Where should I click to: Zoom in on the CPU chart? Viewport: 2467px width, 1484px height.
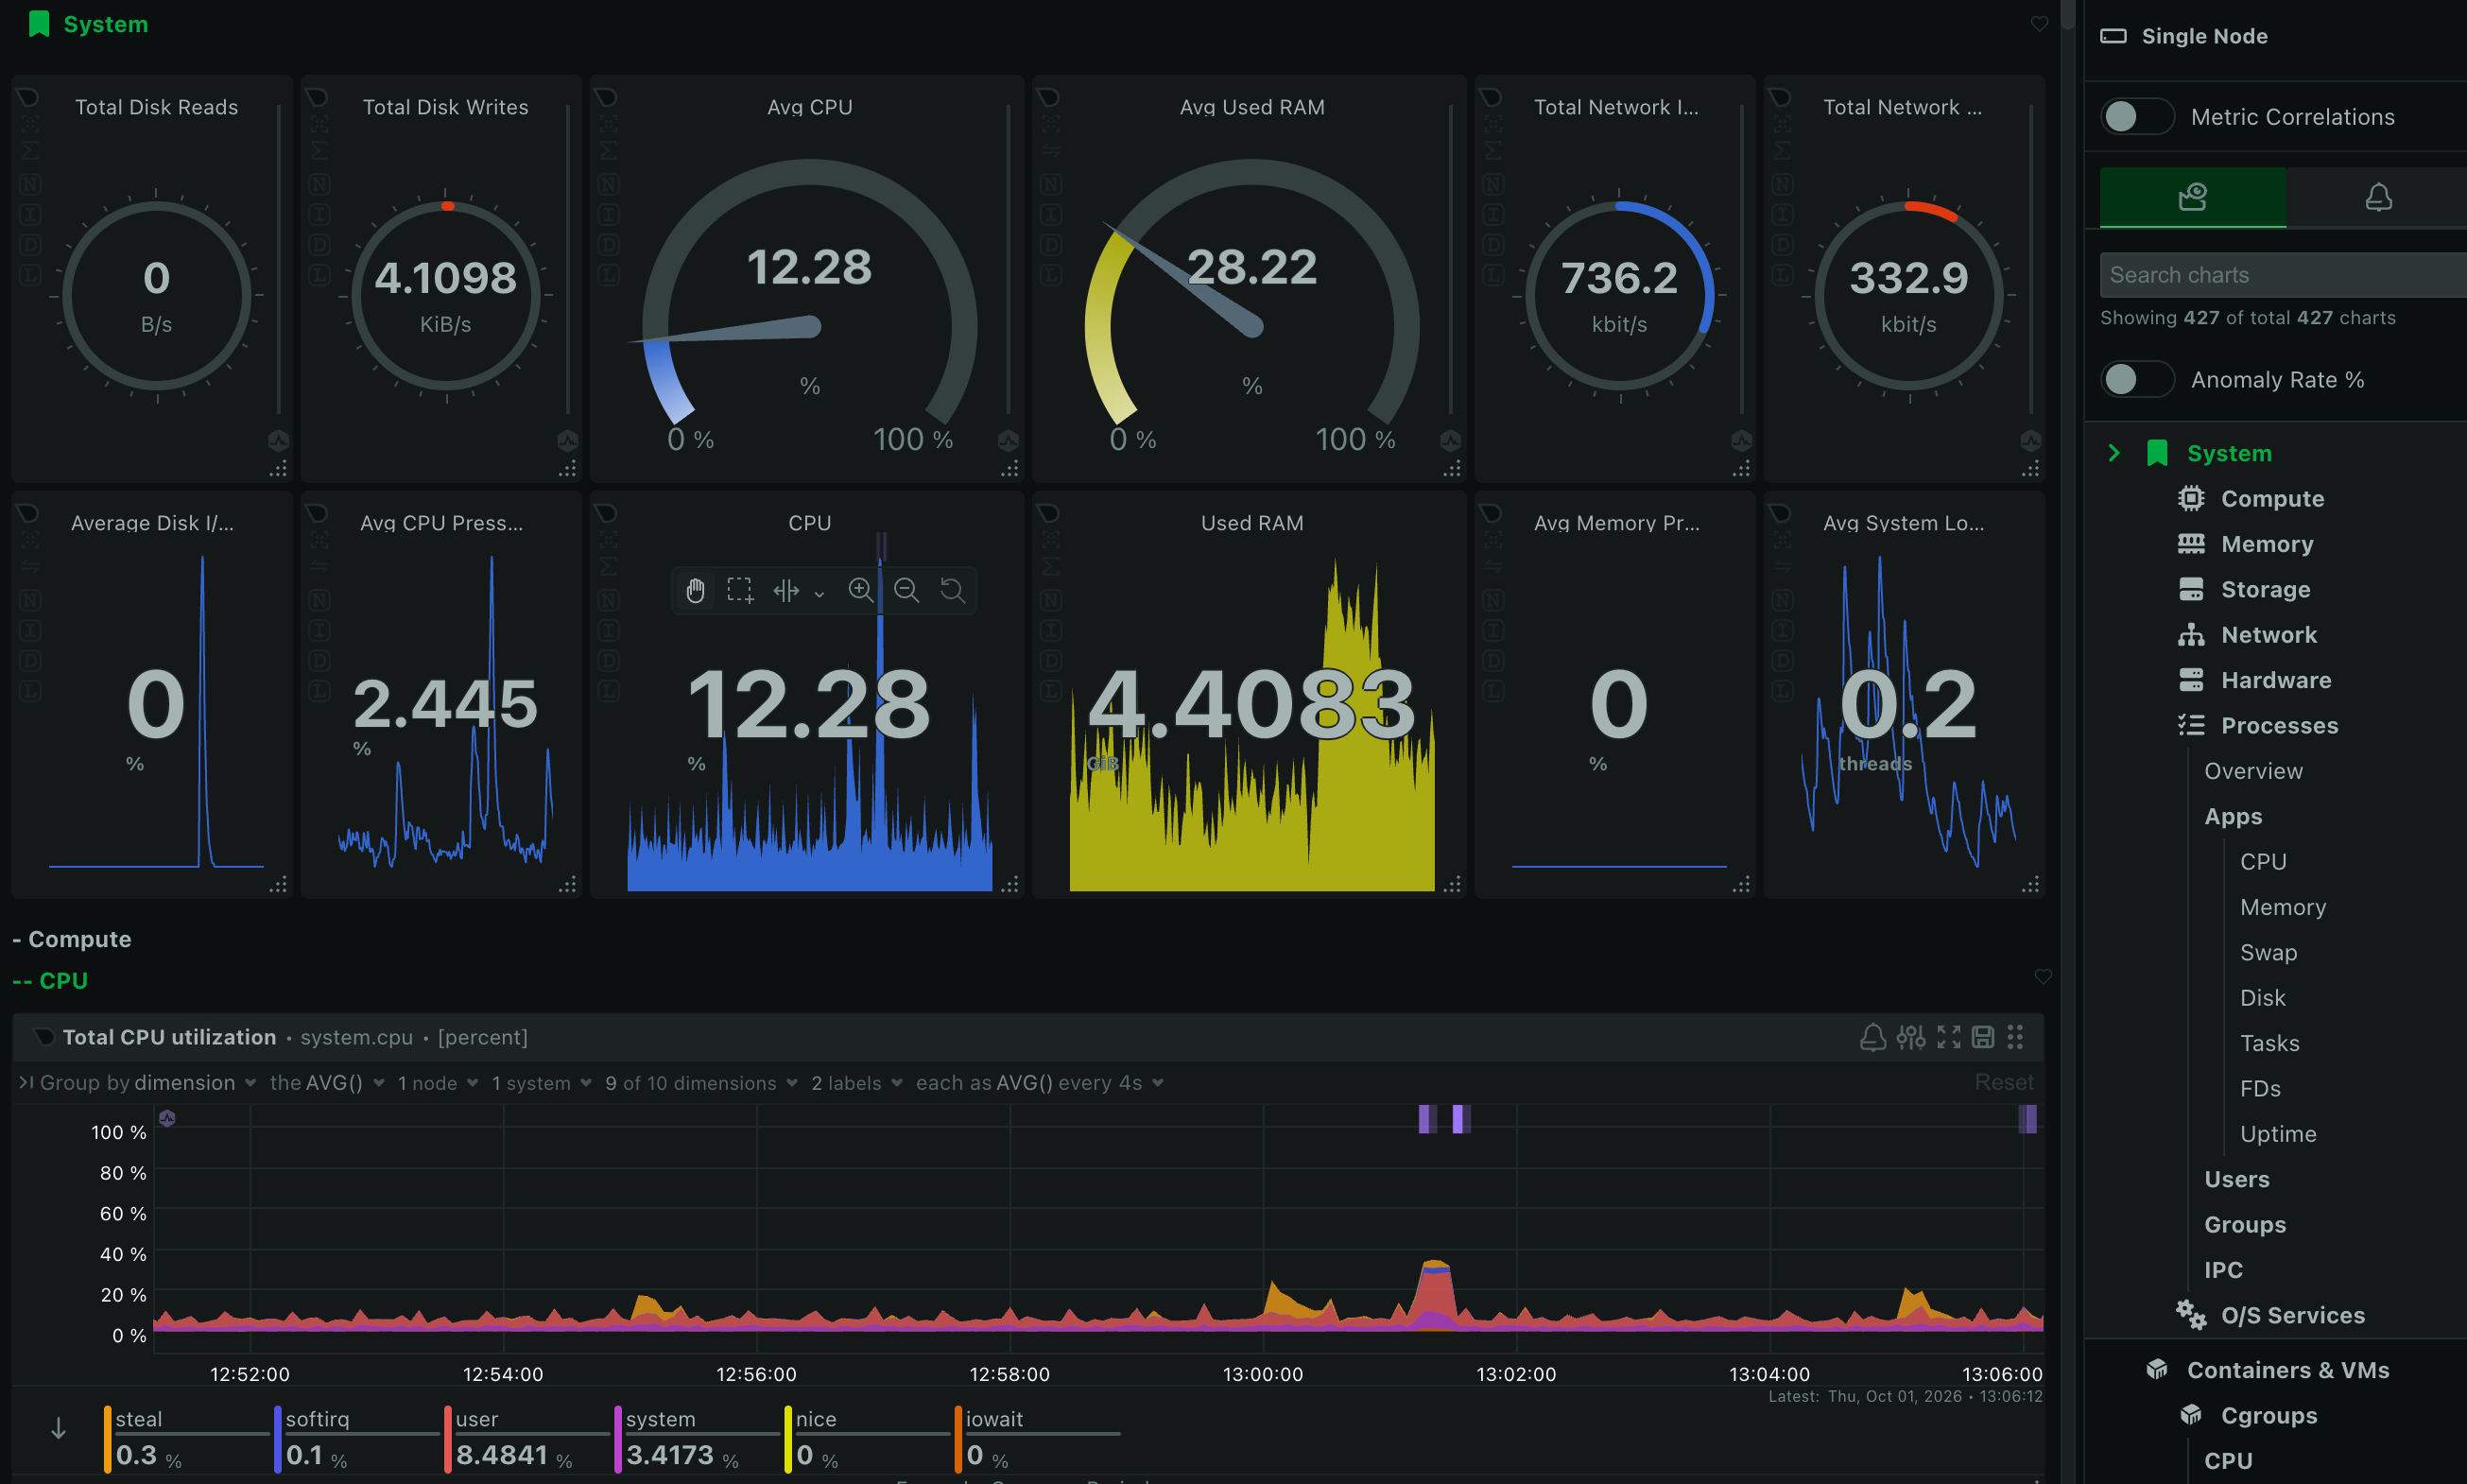(x=860, y=590)
